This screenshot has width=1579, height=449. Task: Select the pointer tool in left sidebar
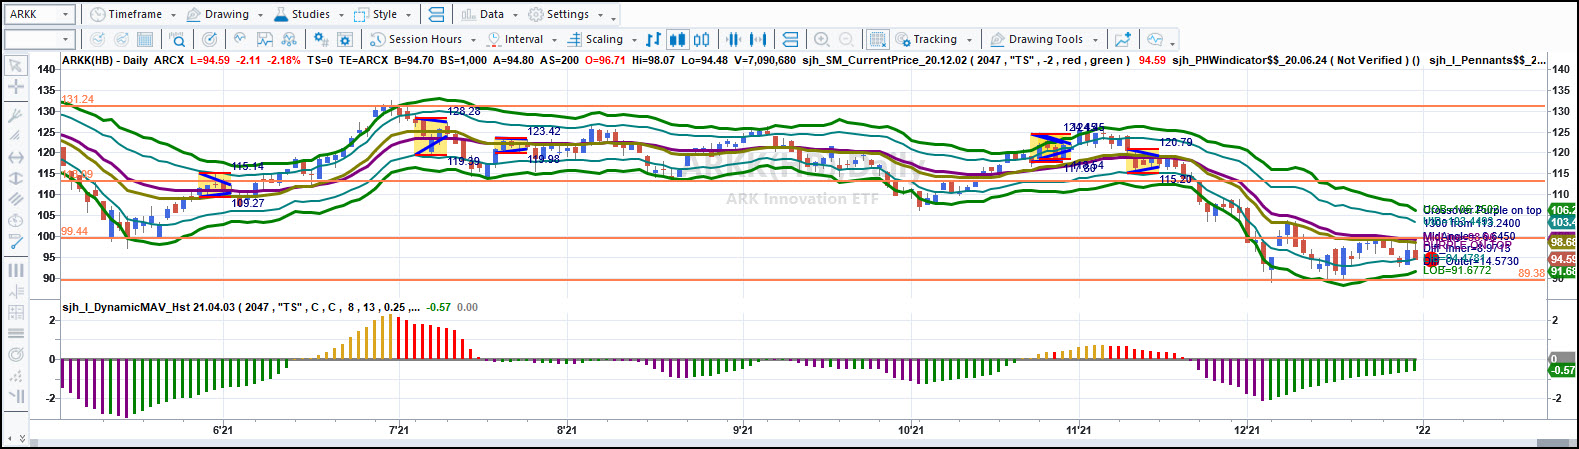(x=15, y=65)
